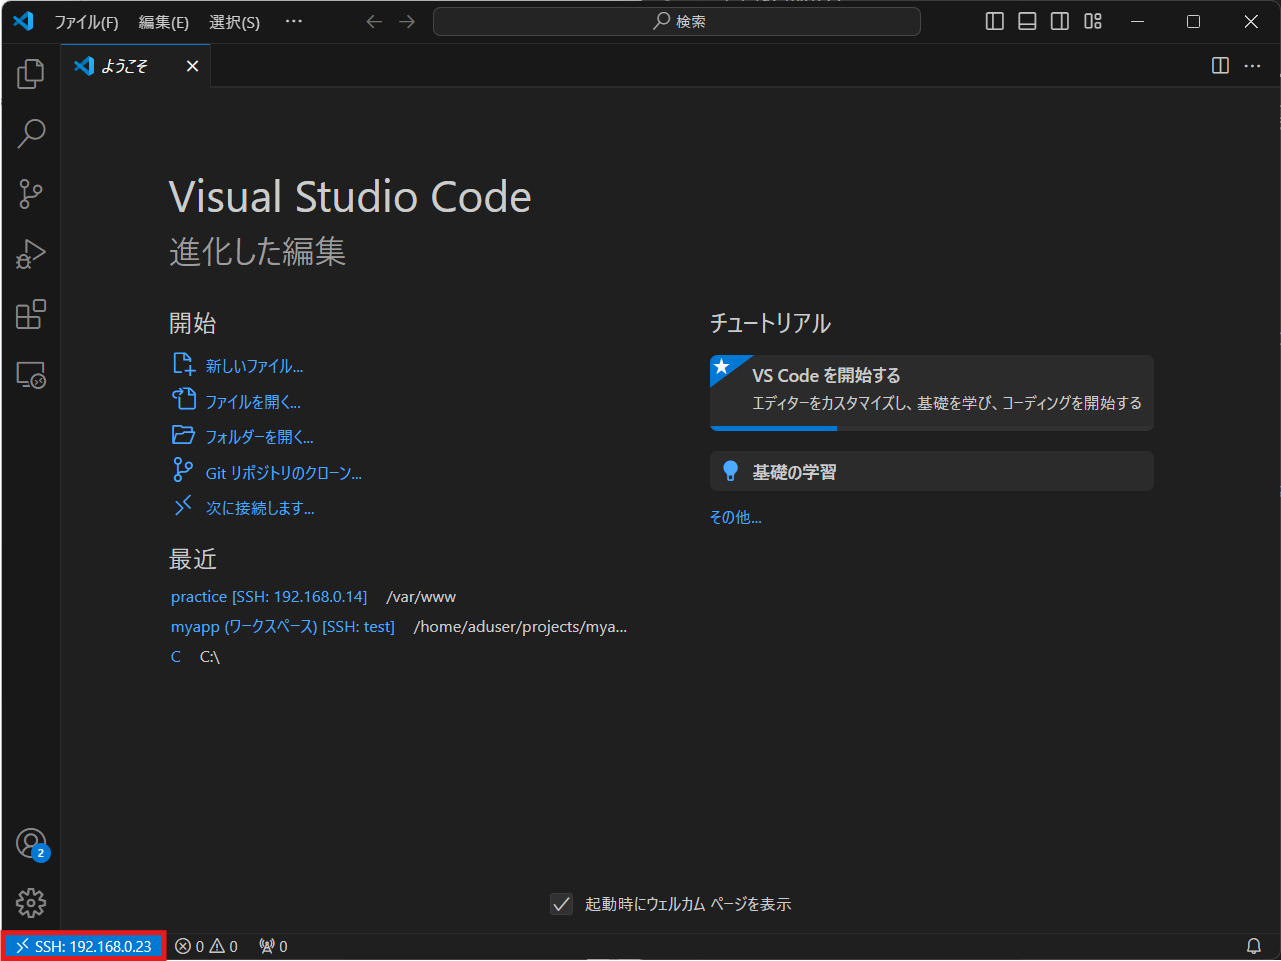Open editor More Actions ellipsis
The height and width of the screenshot is (961, 1281).
point(1252,65)
